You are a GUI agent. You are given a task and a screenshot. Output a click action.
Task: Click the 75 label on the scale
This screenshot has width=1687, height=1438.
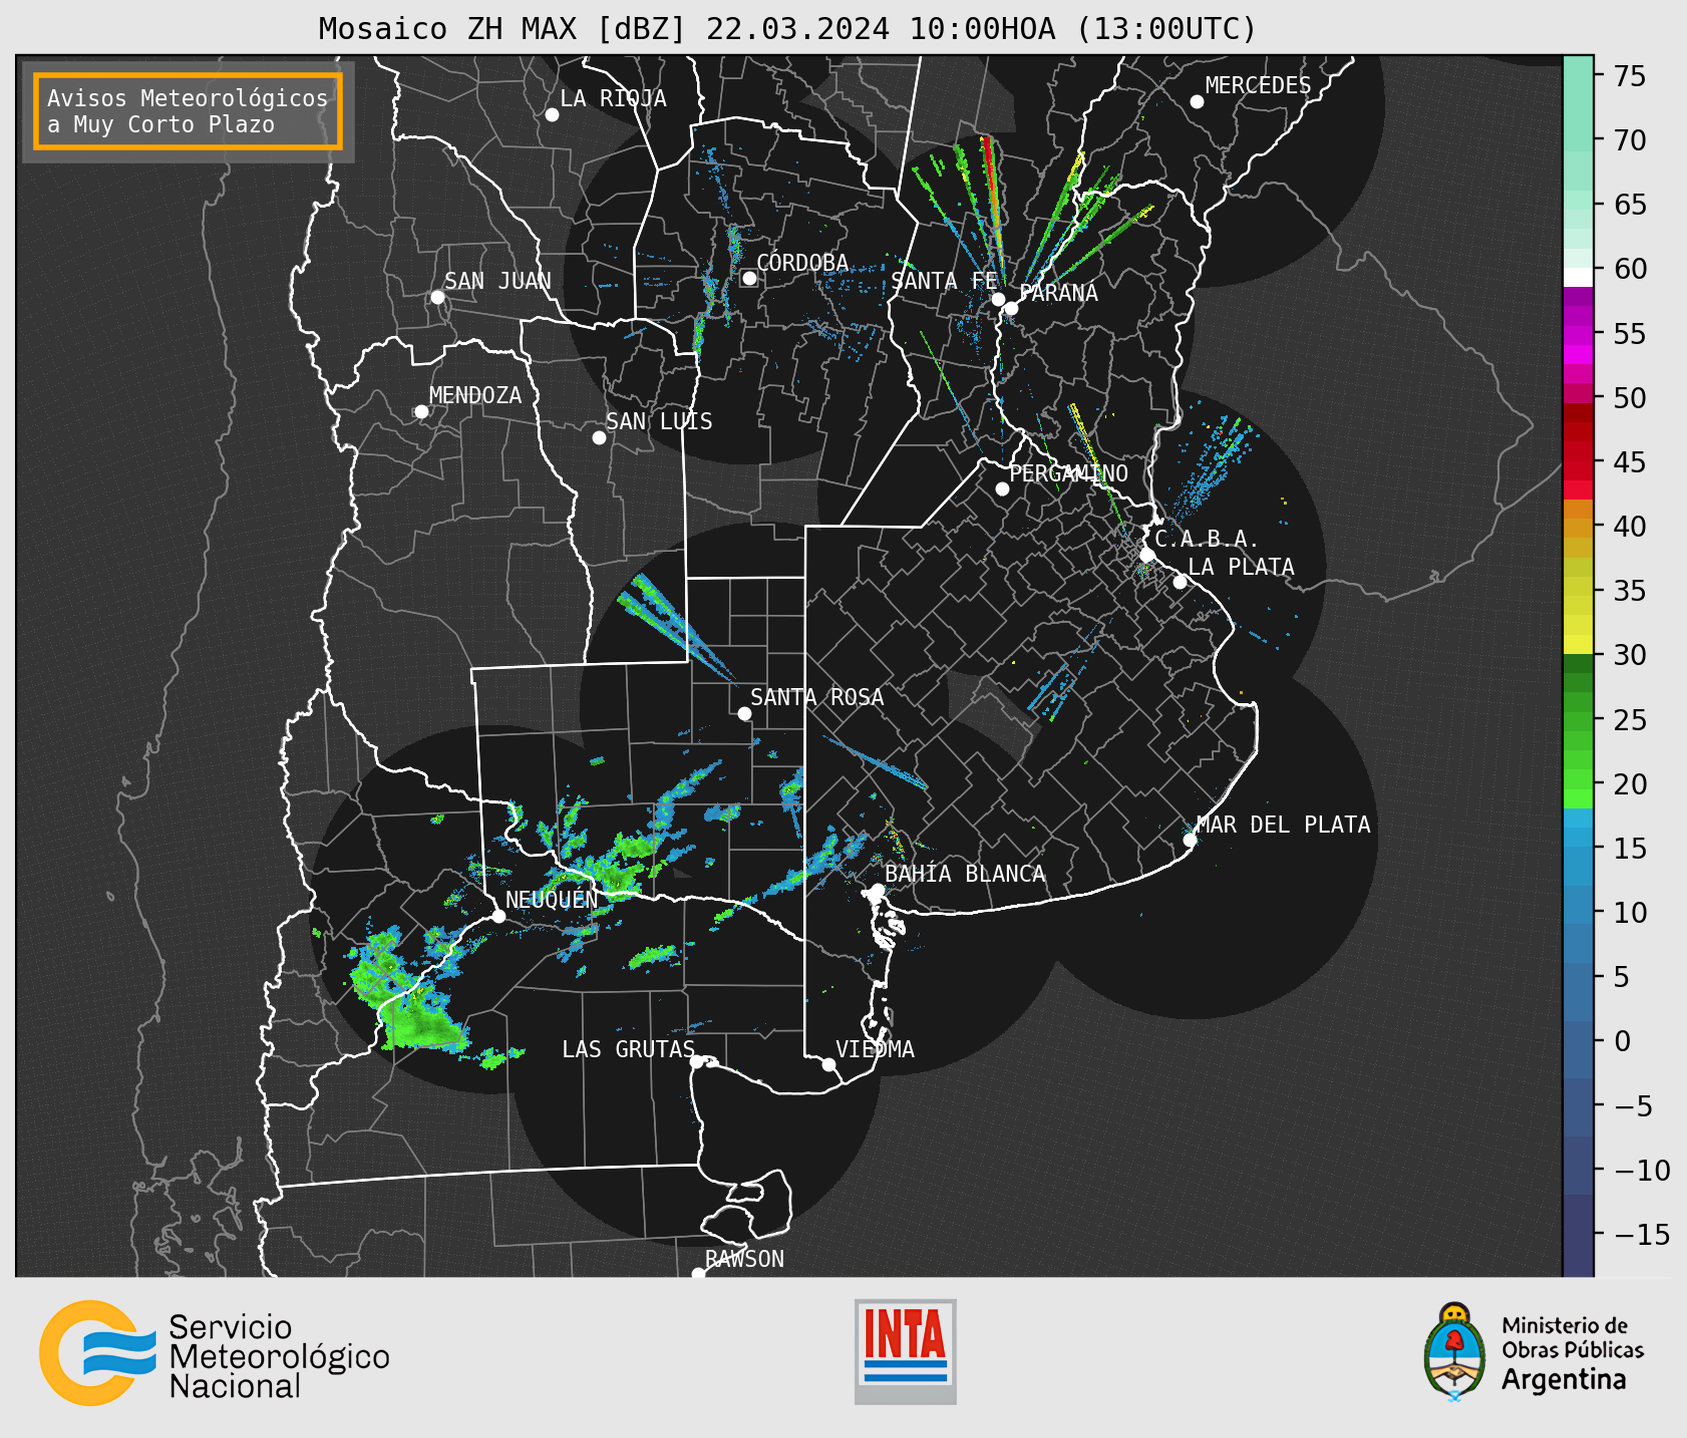click(x=1628, y=76)
